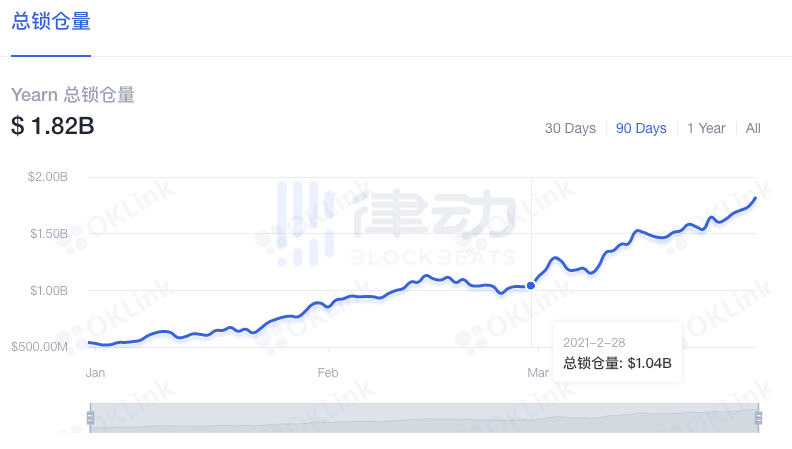This screenshot has height=449, width=792.
Task: Click the right handle of range slider
Action: tap(758, 417)
